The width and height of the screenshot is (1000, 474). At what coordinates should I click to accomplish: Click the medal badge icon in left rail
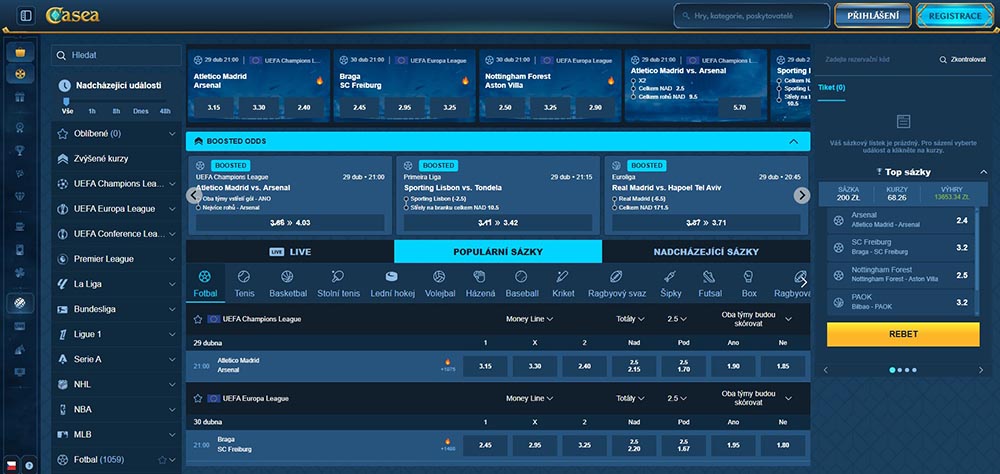(x=20, y=128)
